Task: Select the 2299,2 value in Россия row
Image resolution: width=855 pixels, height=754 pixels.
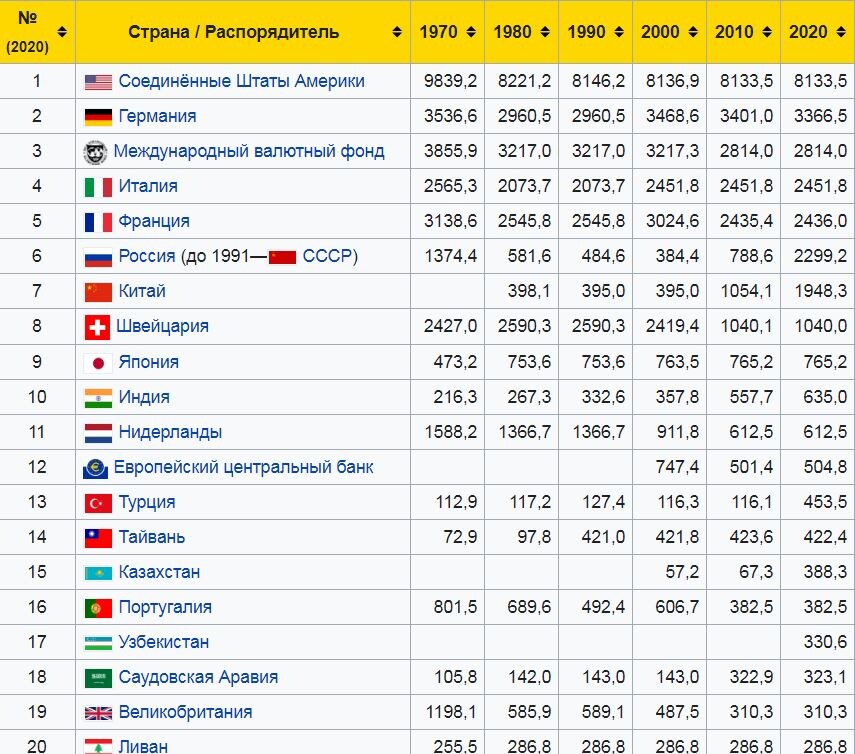Action: pyautogui.click(x=820, y=256)
